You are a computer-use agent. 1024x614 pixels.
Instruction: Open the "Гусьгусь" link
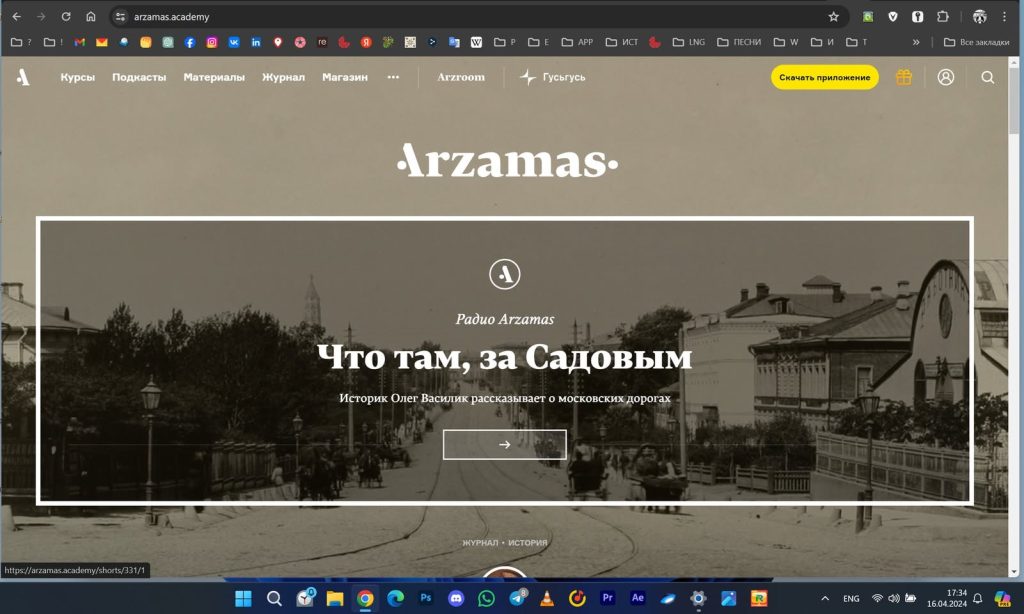click(553, 77)
